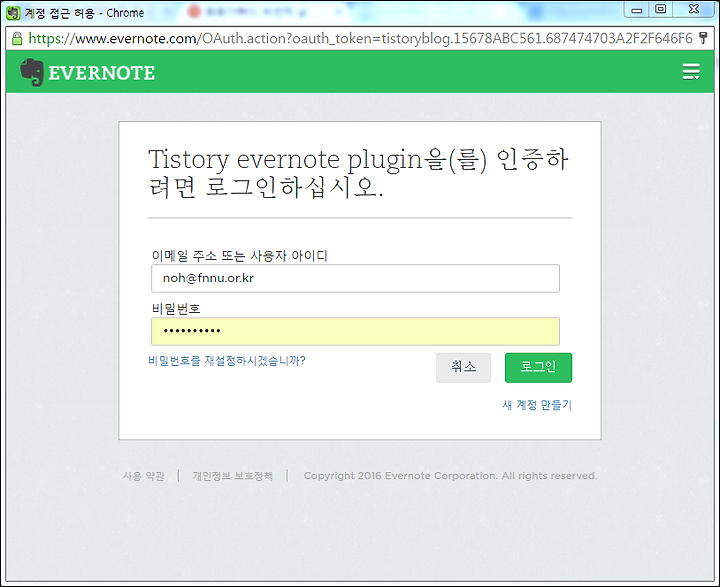Click the Evernote elephant logo

(32, 72)
